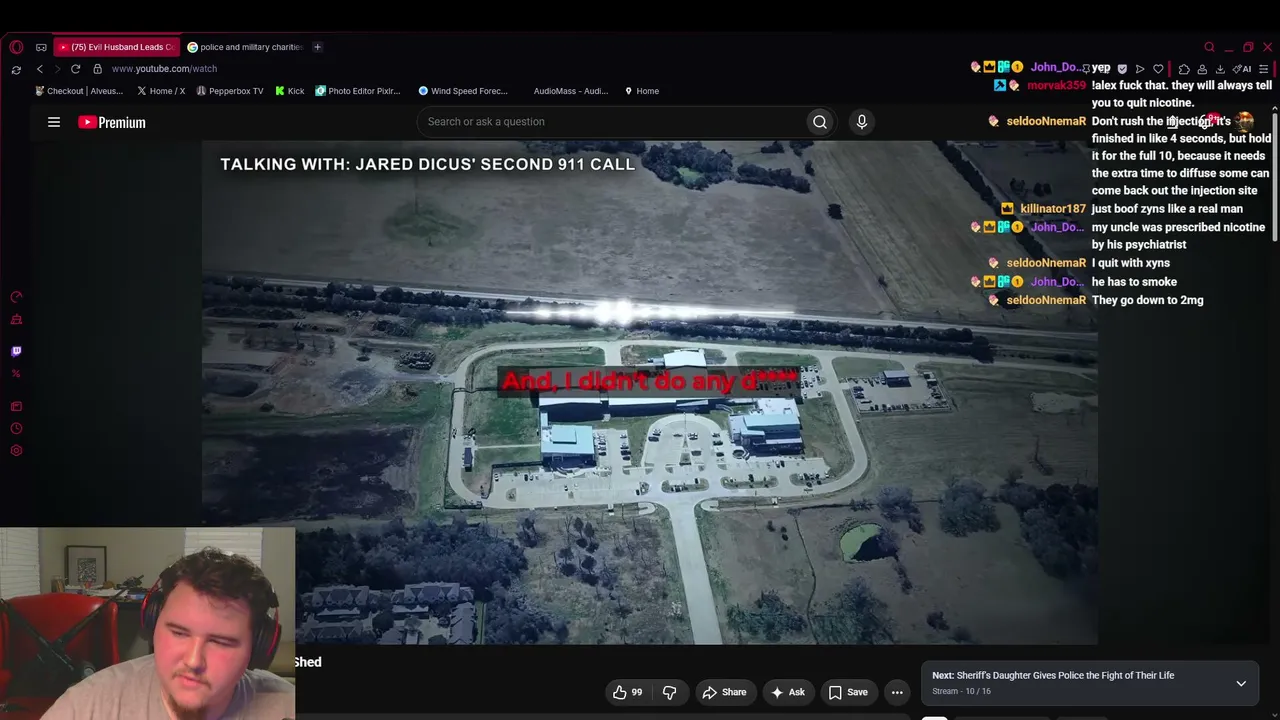Open the Photo Editor Pixlr bookmark
1280x720 pixels.
coord(358,91)
